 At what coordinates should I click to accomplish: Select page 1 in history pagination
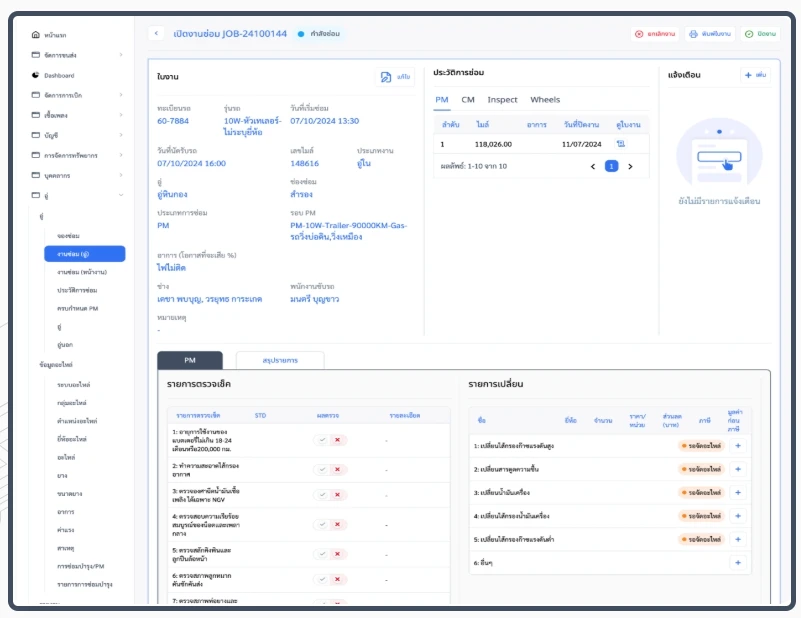[x=611, y=166]
